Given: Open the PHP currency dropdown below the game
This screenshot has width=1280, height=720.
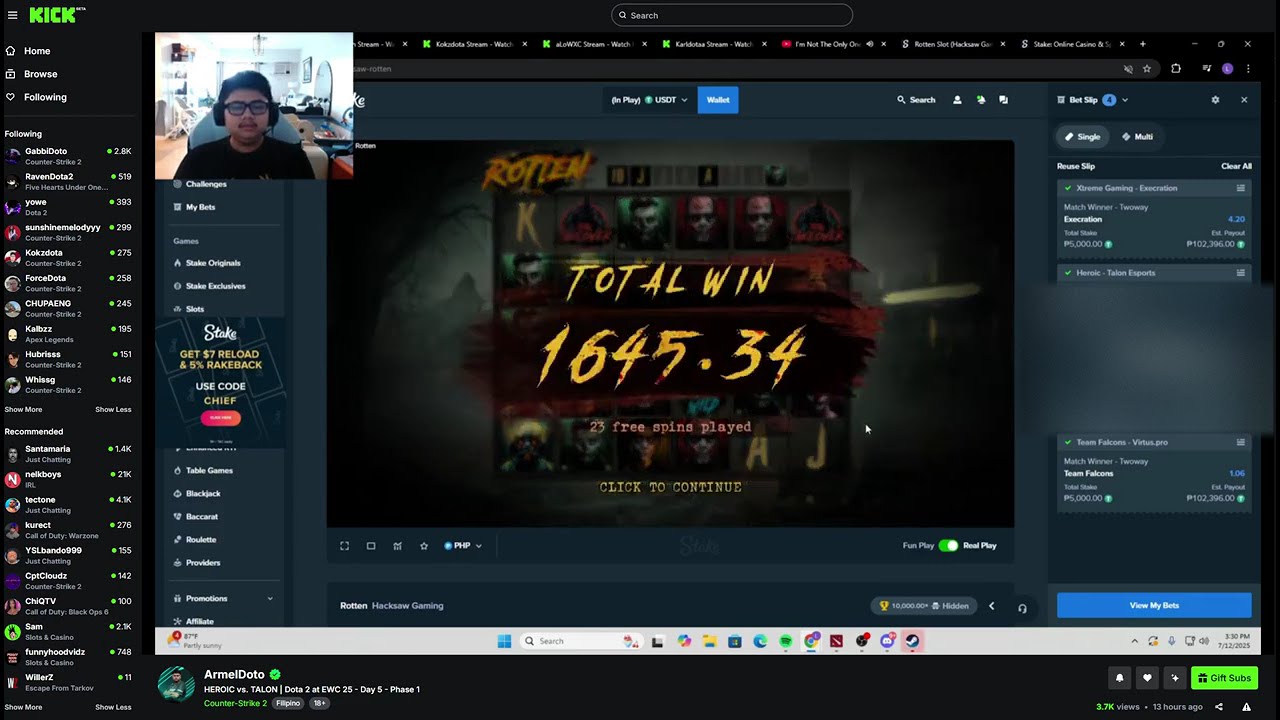Looking at the screenshot, I should coord(462,546).
